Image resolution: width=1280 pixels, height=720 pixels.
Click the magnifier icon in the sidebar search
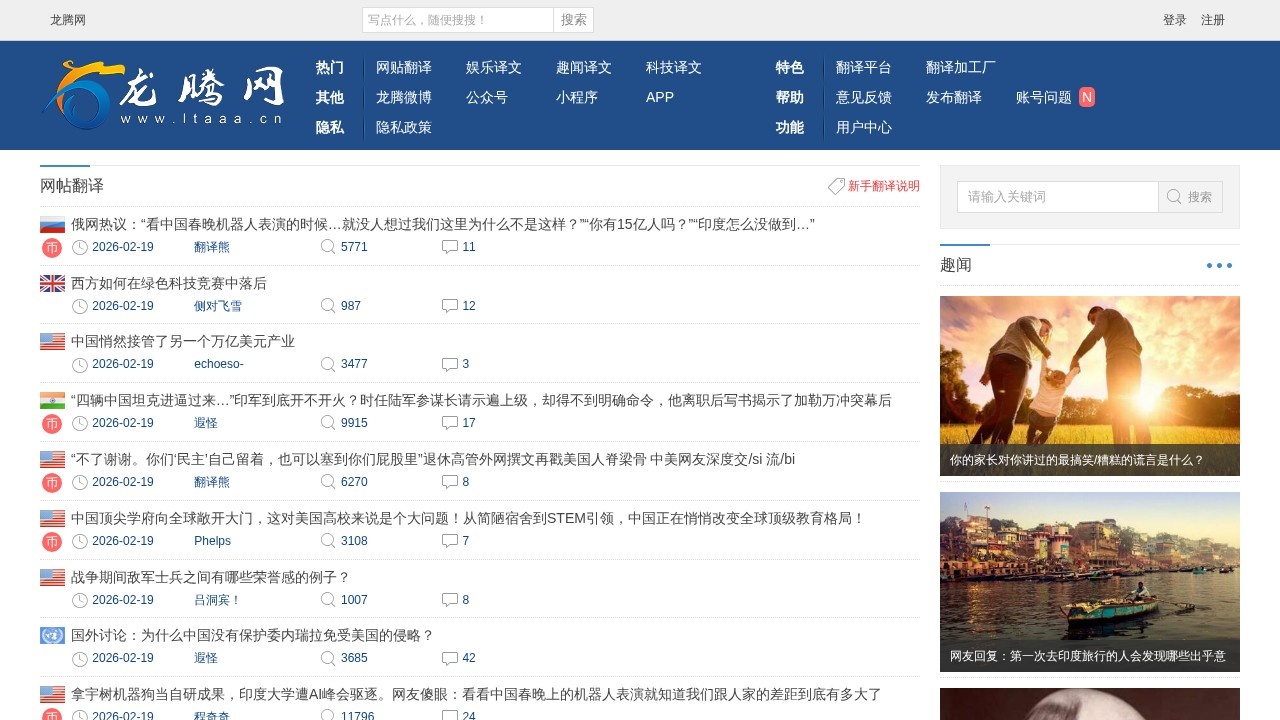pyautogui.click(x=1174, y=197)
